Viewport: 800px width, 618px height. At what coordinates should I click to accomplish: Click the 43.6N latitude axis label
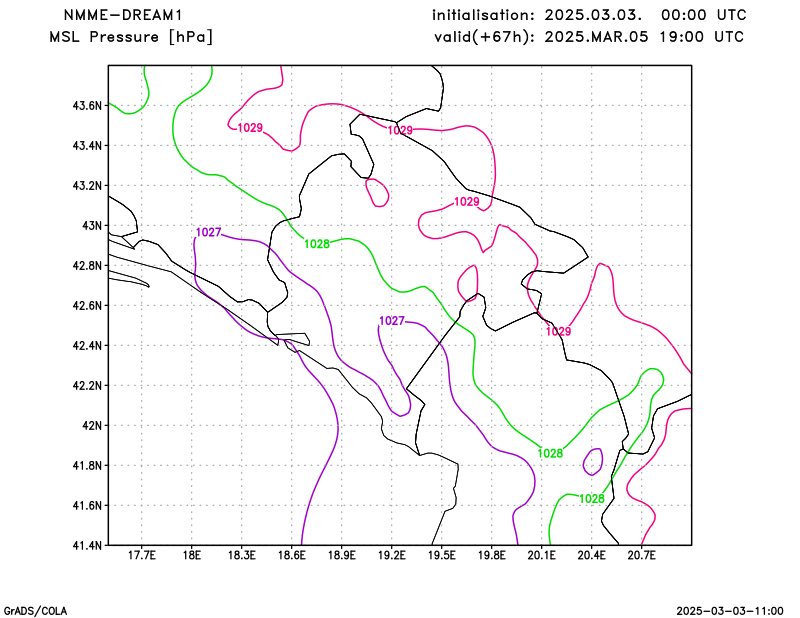tap(87, 106)
